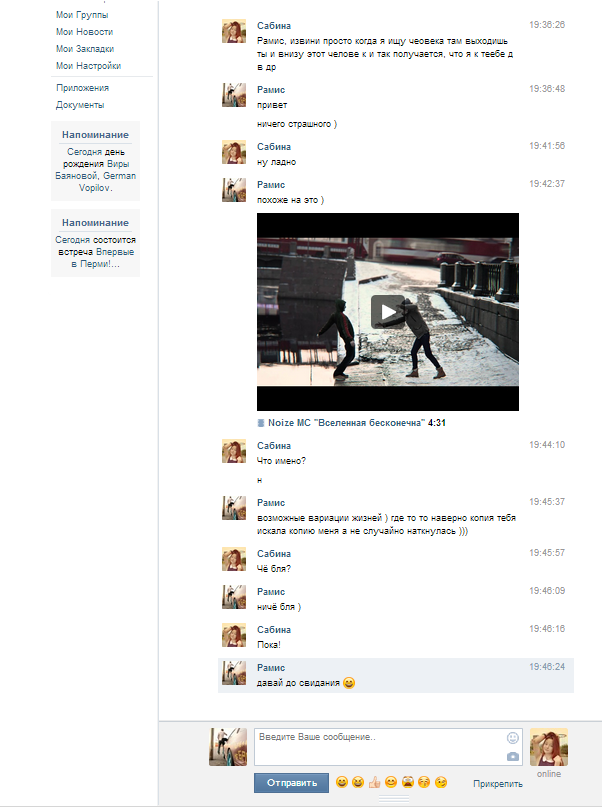Send the message with Отправить button
Viewport: 602px width, 808px height.
291,783
